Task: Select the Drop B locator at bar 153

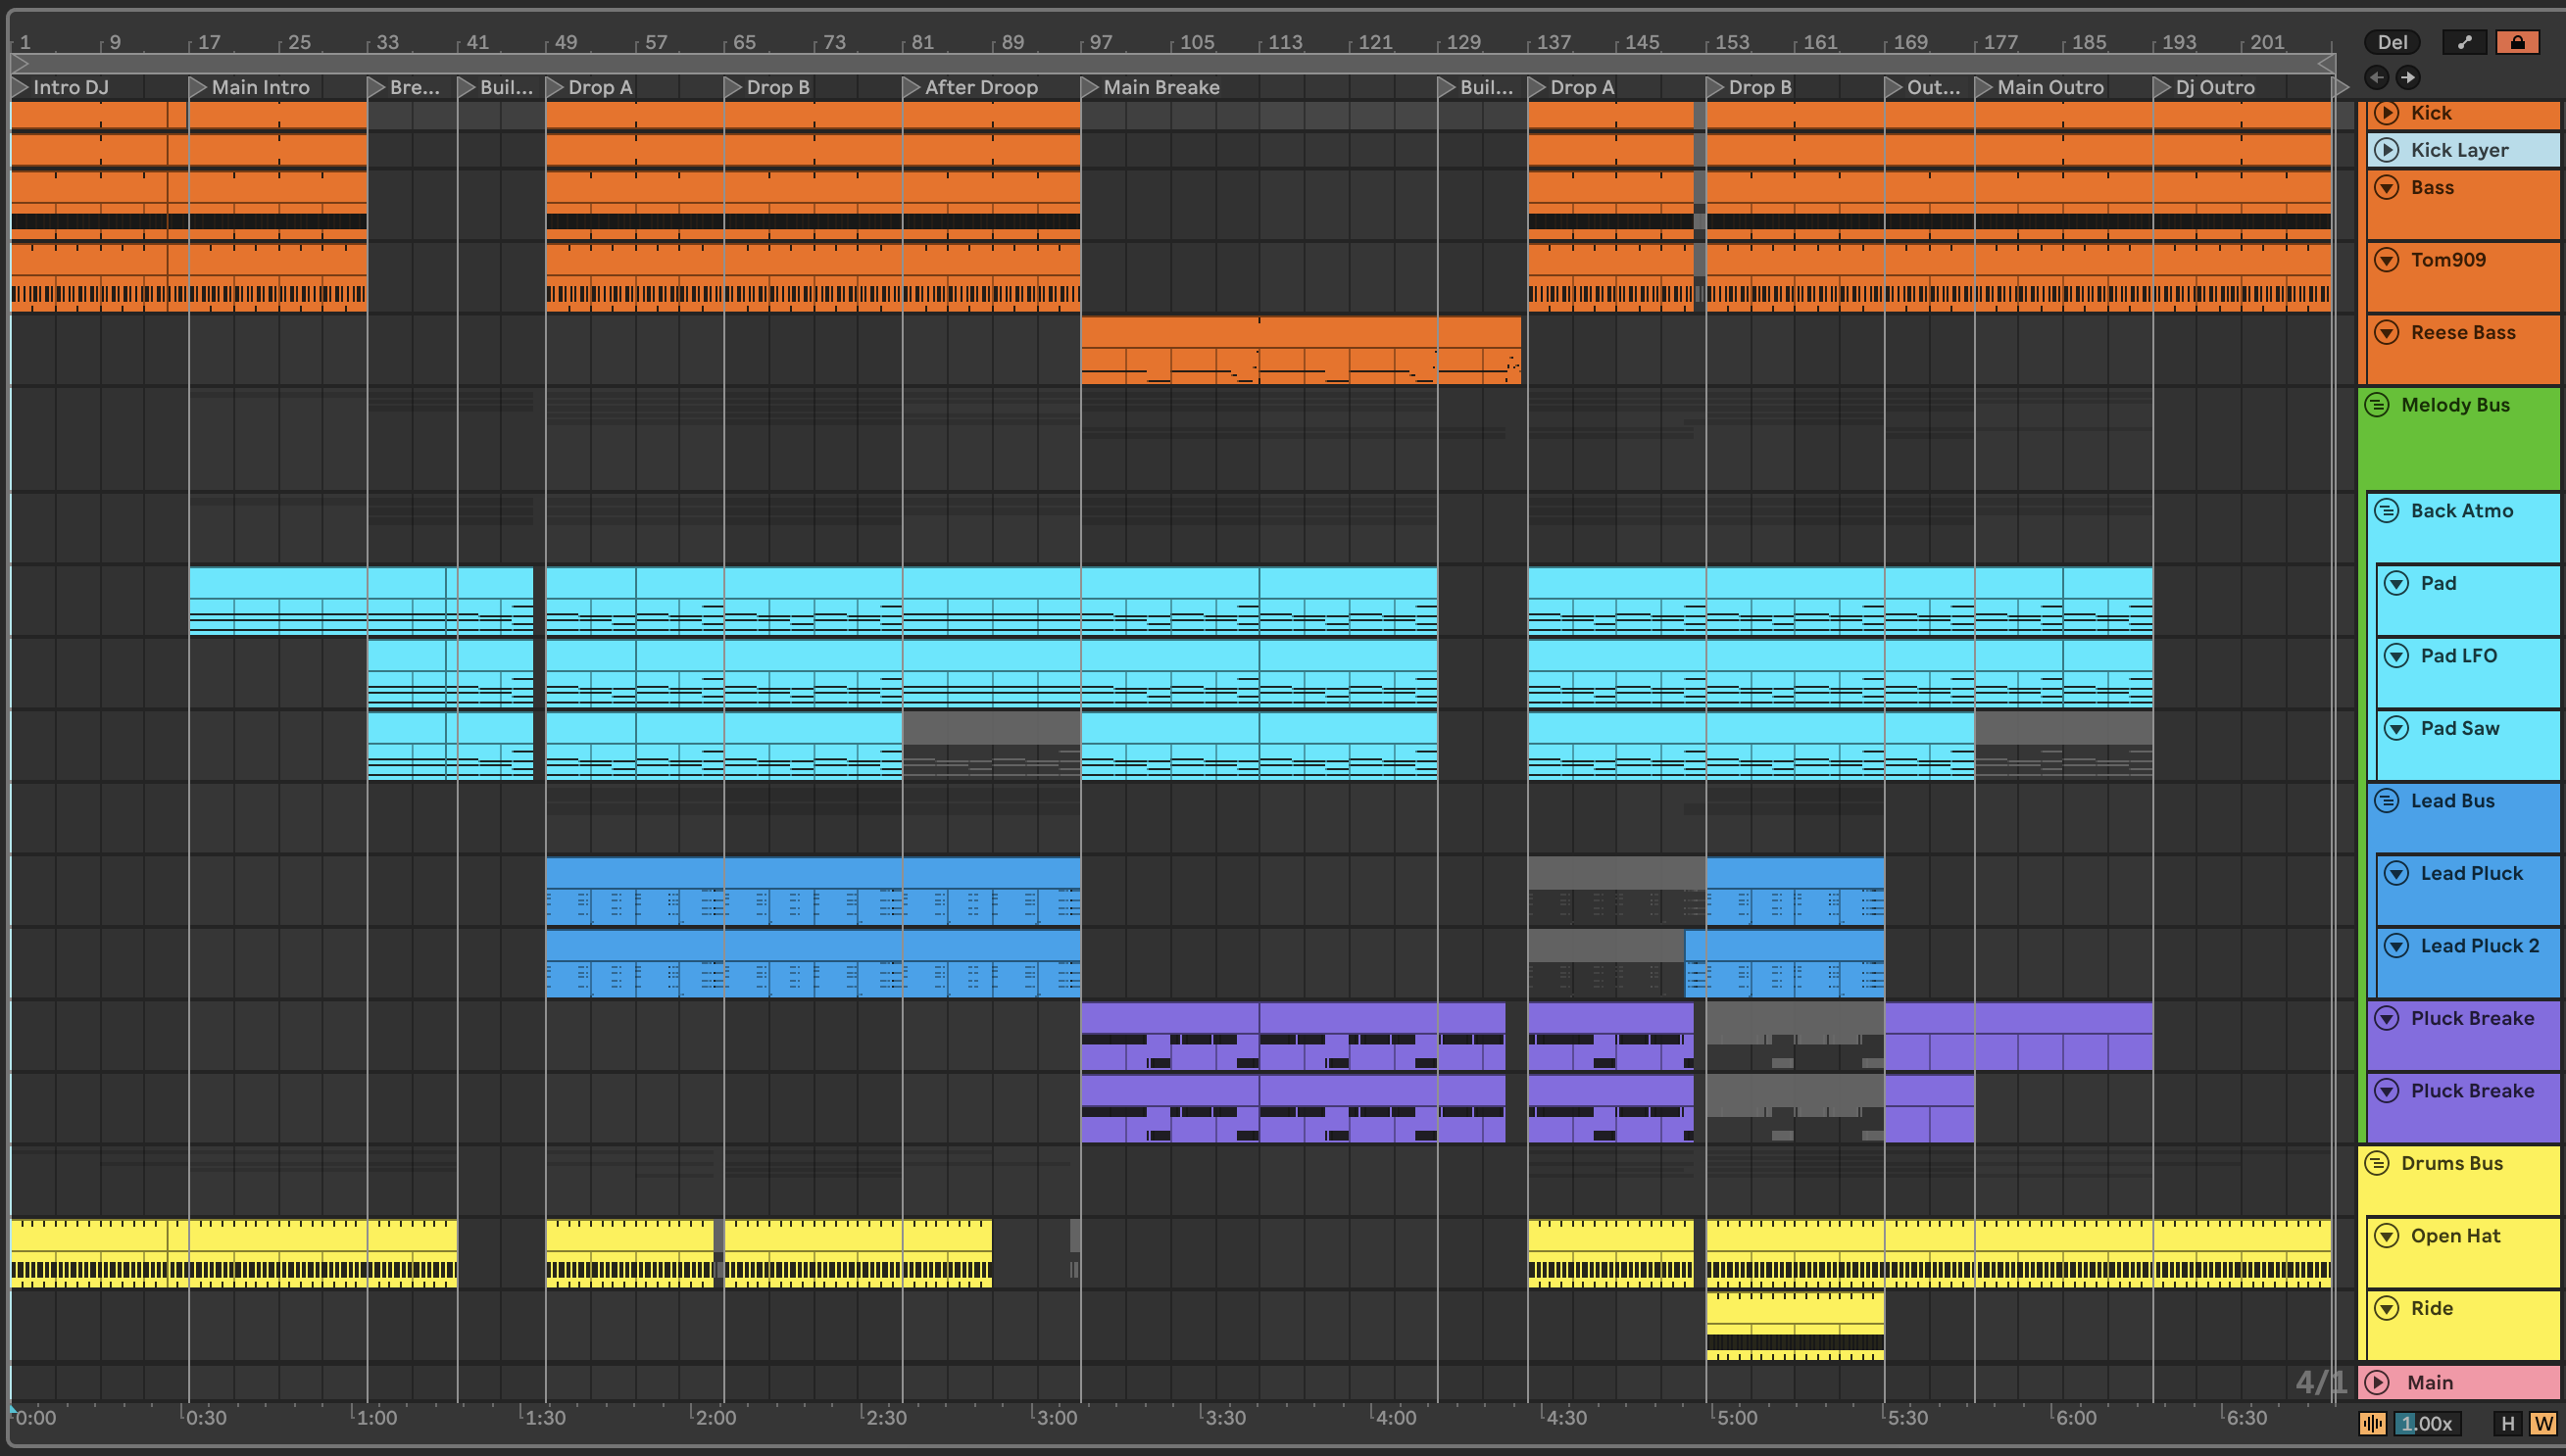Action: 1750,87
